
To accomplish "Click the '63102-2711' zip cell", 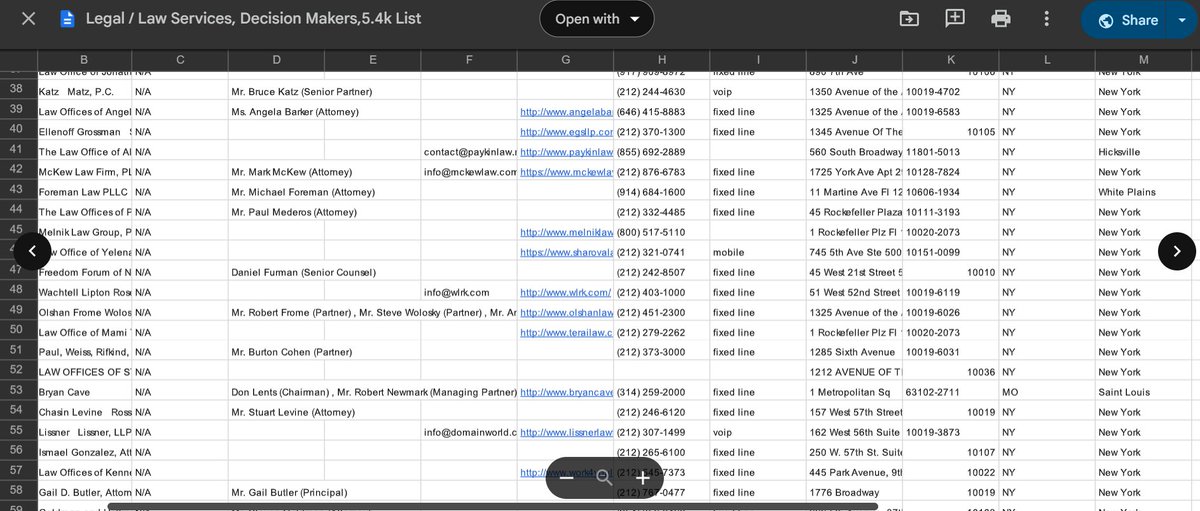I will coord(950,392).
